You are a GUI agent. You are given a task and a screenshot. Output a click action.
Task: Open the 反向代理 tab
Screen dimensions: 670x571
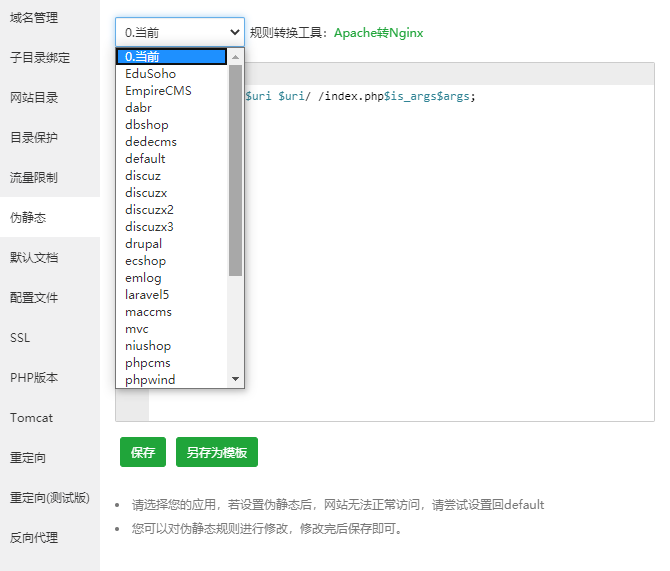tap(50, 538)
